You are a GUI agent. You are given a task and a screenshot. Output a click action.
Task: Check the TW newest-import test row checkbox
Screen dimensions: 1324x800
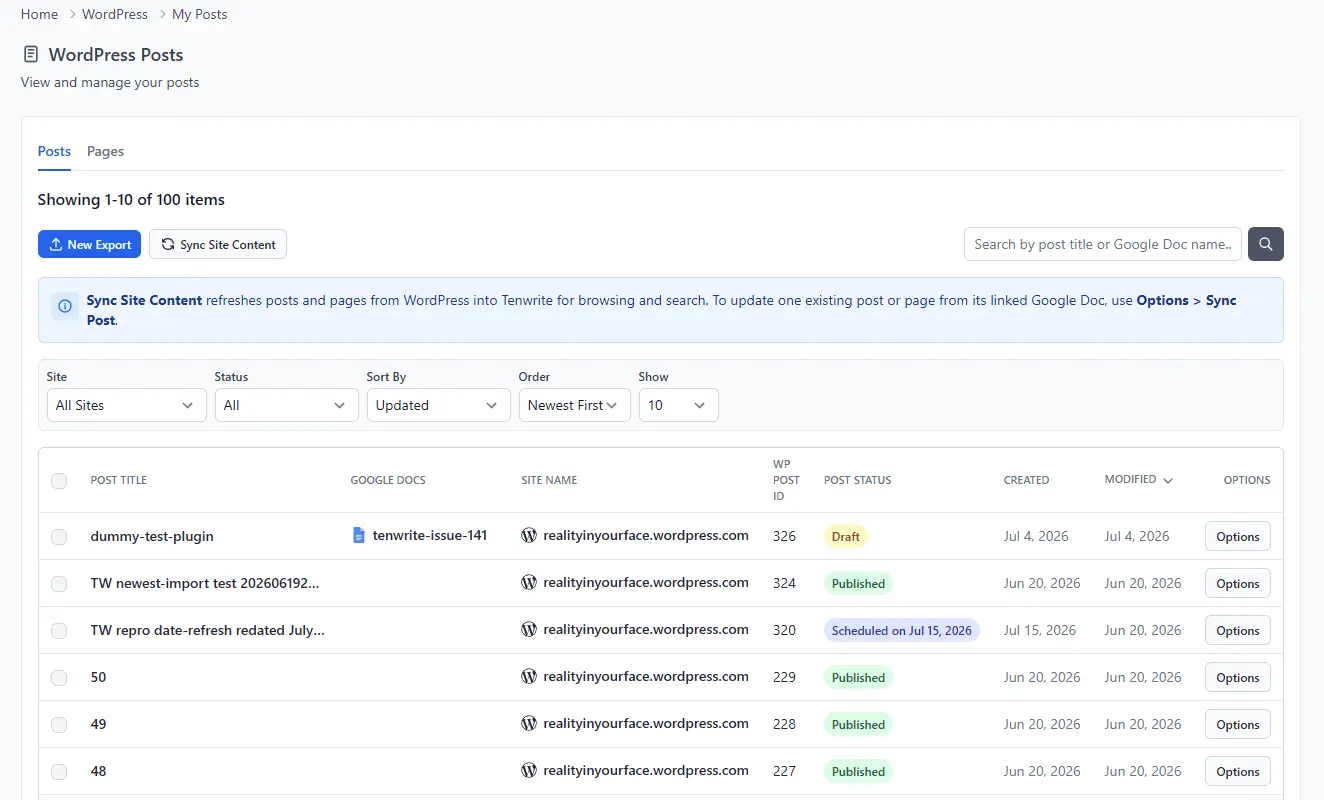59,584
